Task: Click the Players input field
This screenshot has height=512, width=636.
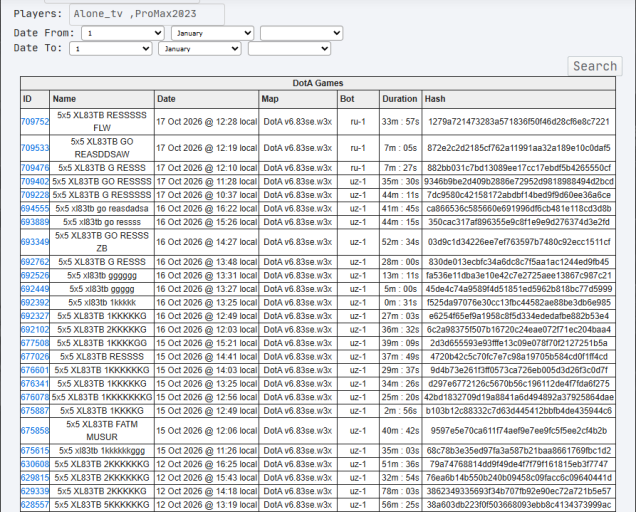Action: (147, 14)
